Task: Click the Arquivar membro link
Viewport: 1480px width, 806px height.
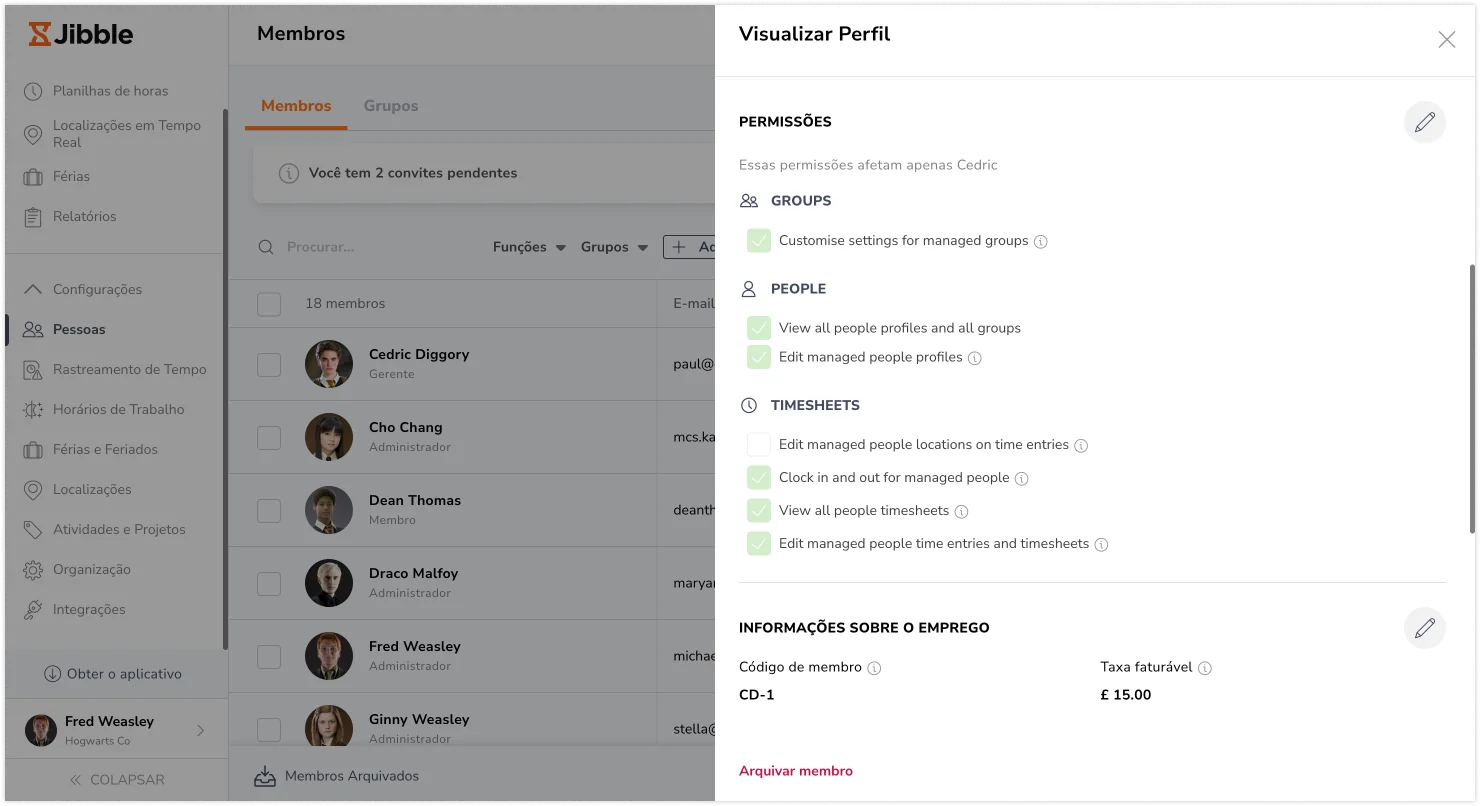Action: point(796,771)
